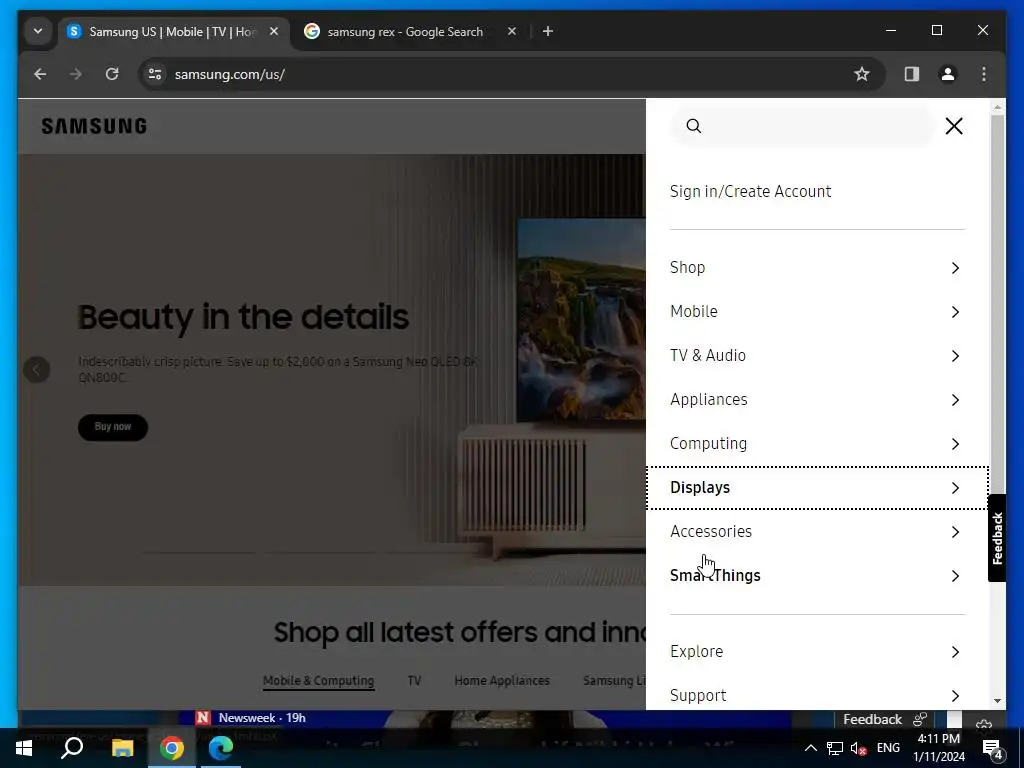The width and height of the screenshot is (1024, 768).
Task: Click the Buy now button
Action: pos(113,427)
